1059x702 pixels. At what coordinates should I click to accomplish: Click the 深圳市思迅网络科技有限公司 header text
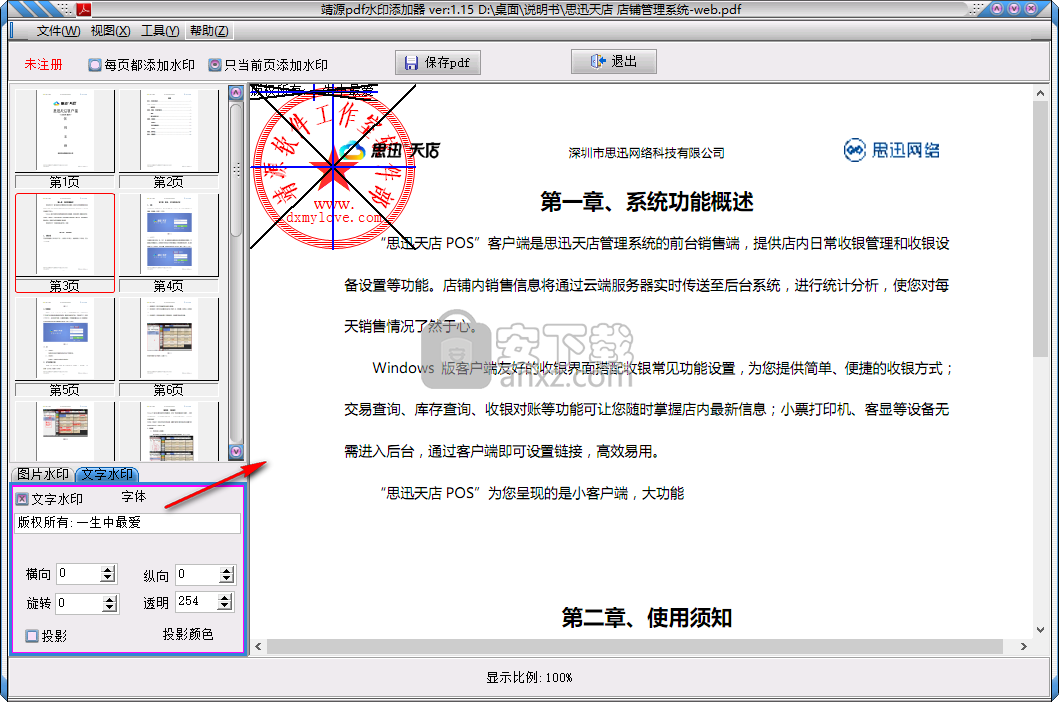[646, 153]
